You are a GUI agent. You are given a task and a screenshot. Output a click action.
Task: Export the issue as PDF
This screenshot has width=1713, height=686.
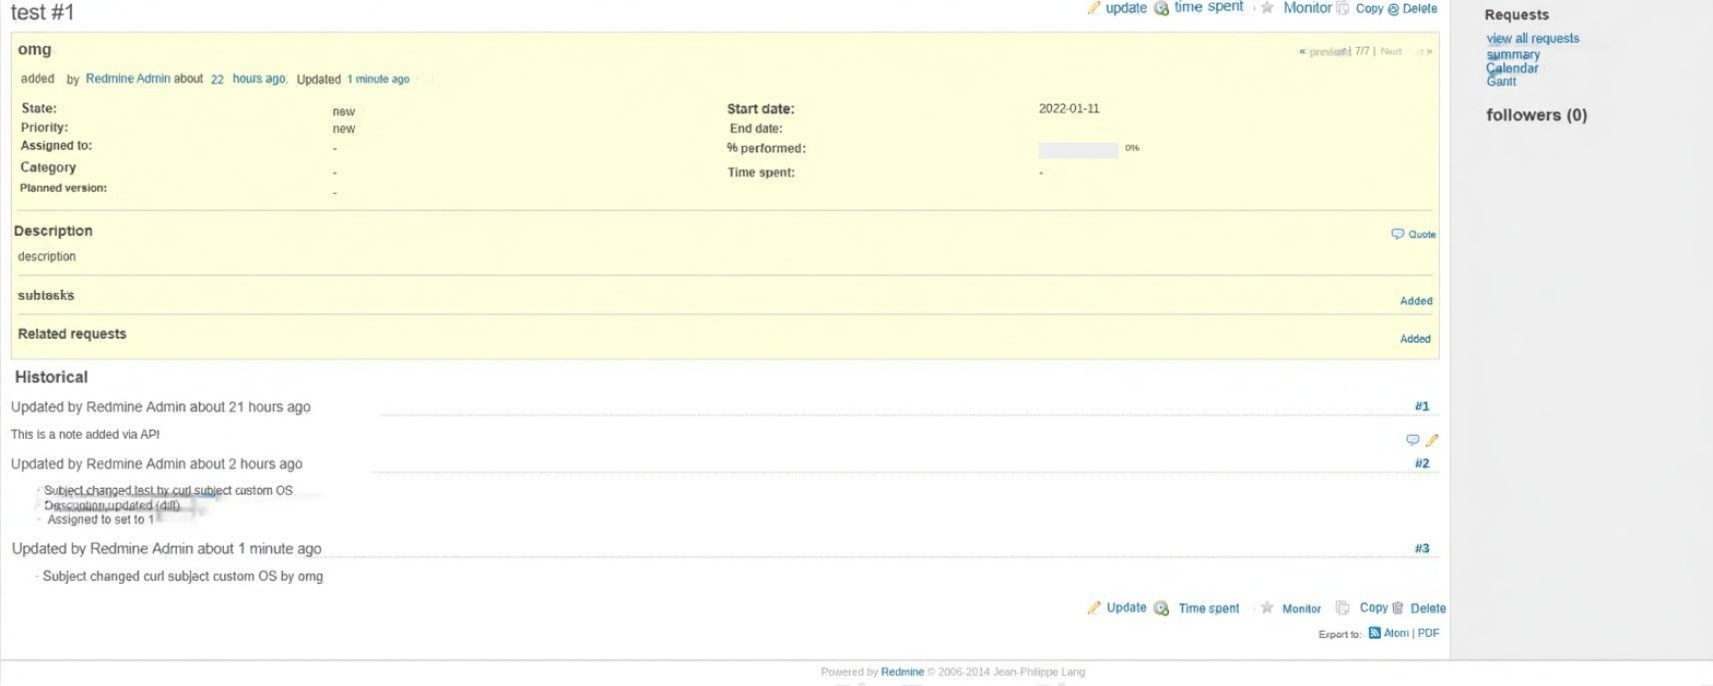(1428, 633)
